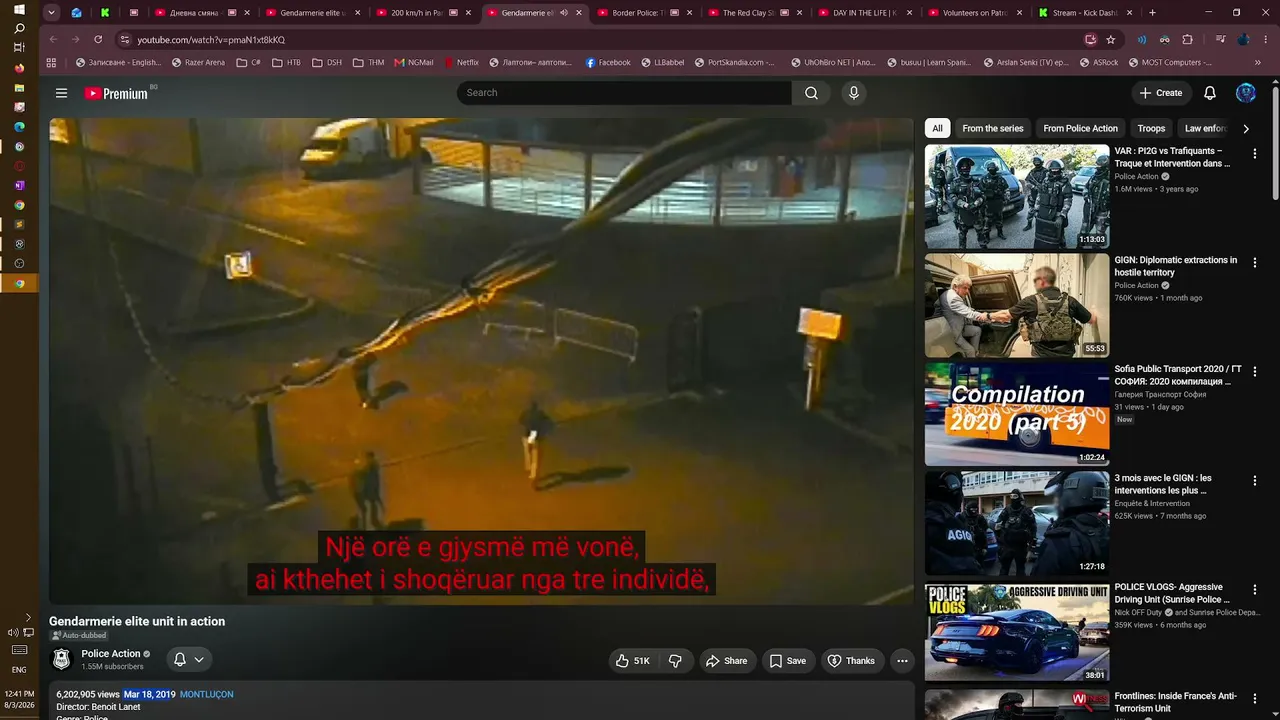Open GIGN Diplomatic extractions thumbnail
This screenshot has width=1280, height=720.
click(1017, 306)
